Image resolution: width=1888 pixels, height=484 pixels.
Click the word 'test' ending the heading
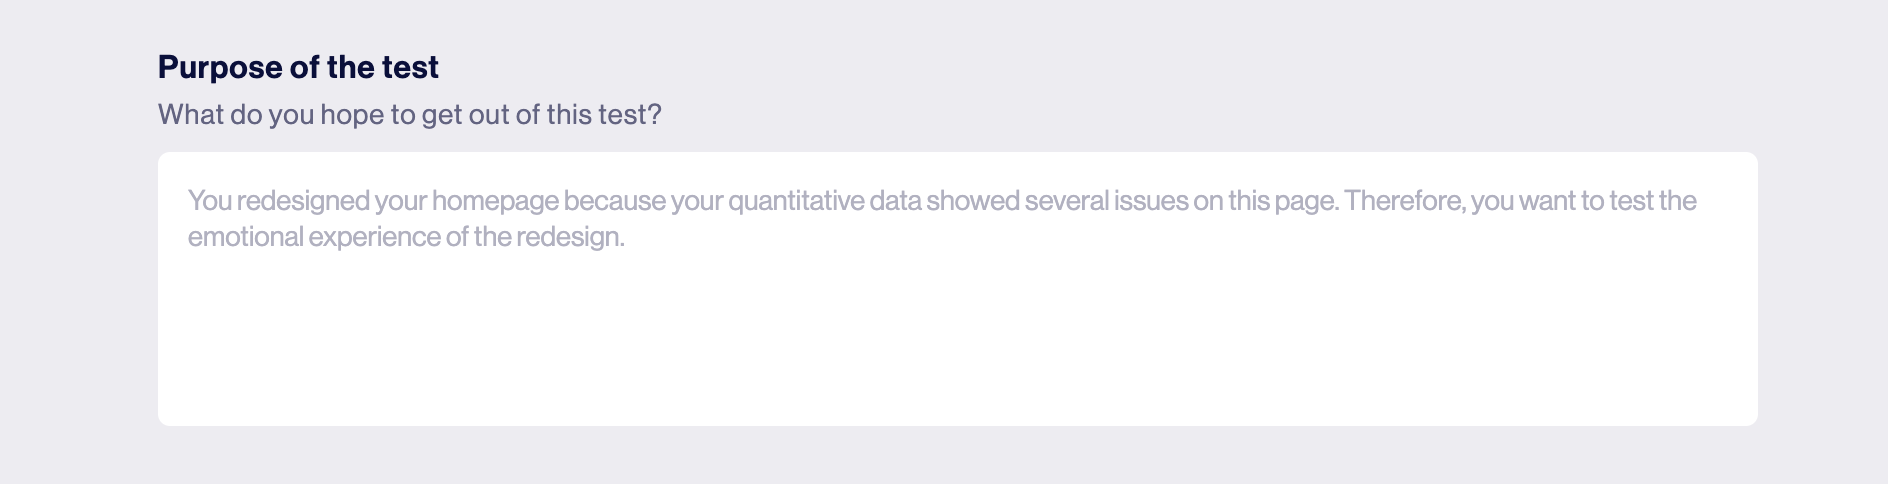point(410,67)
